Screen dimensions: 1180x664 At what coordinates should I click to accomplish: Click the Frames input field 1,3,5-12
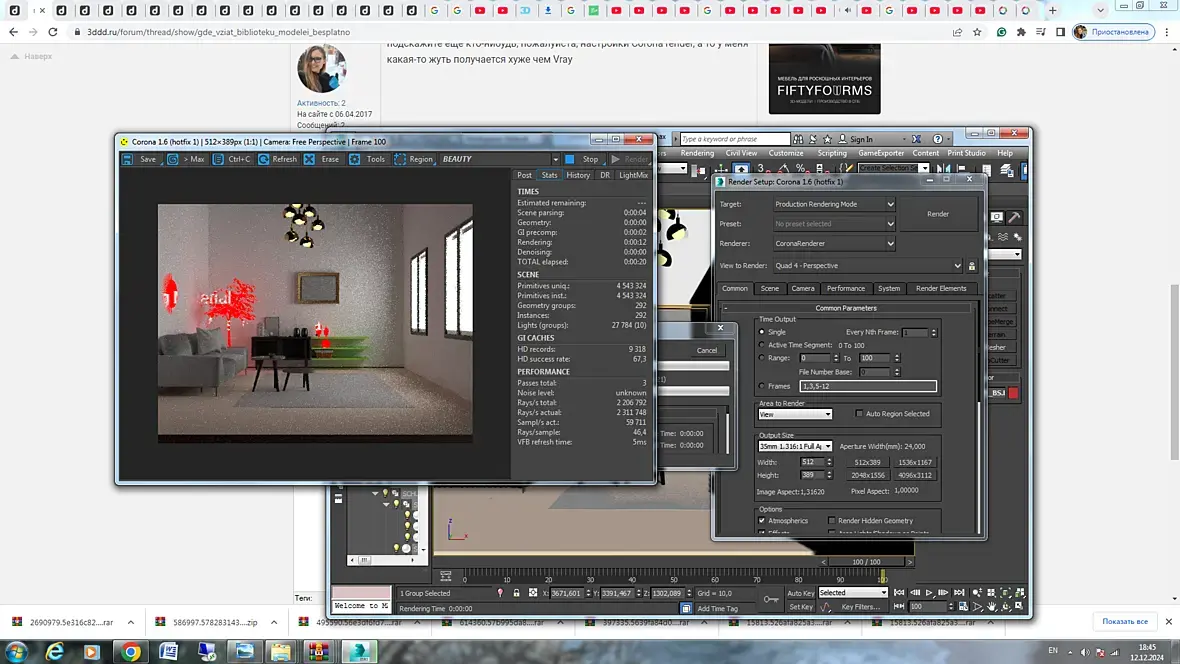[868, 386]
